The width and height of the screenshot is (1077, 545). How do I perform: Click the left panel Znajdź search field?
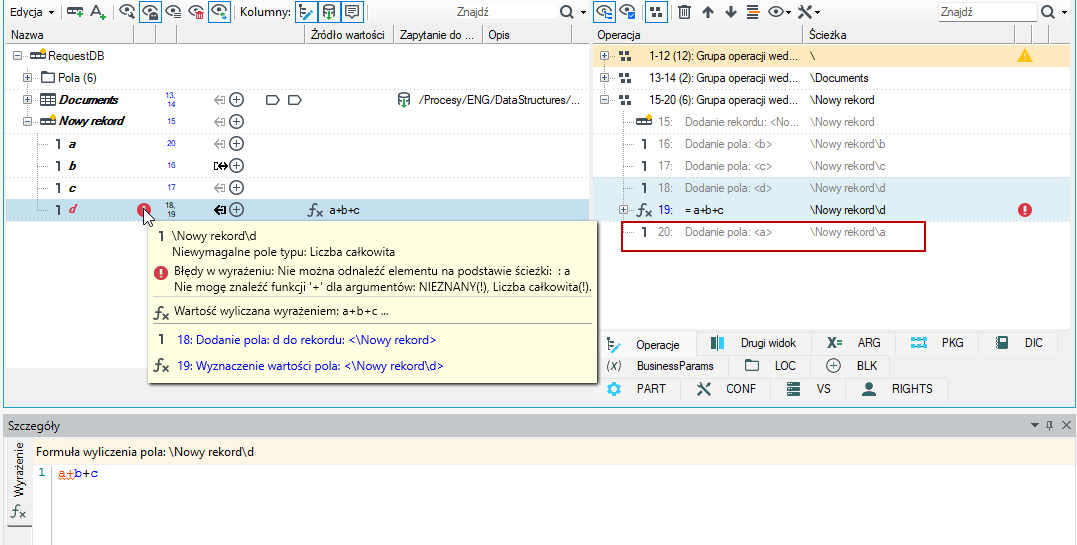503,12
